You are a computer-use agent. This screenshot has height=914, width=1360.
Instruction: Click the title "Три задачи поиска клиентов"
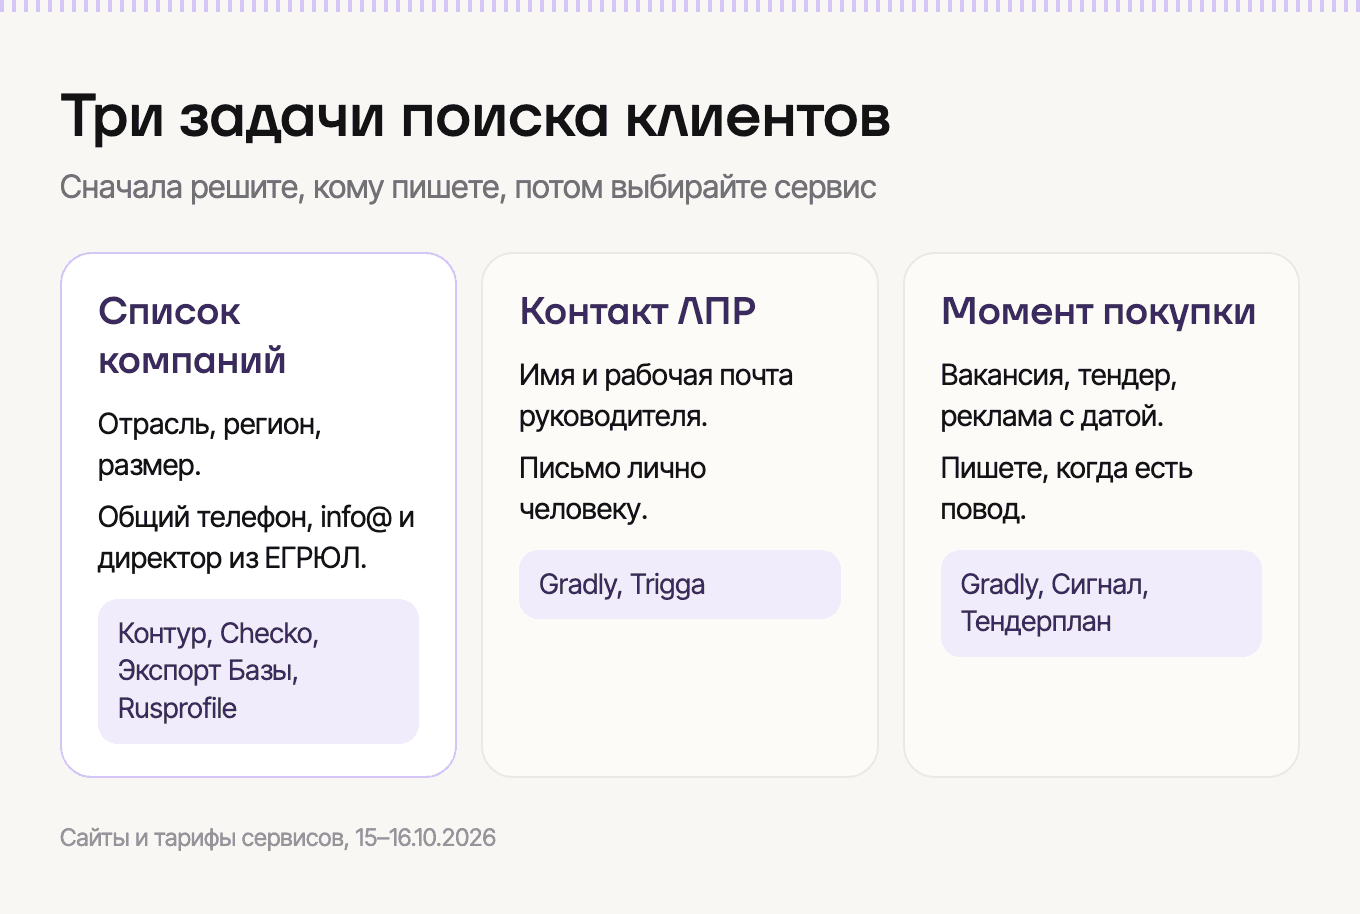[475, 117]
